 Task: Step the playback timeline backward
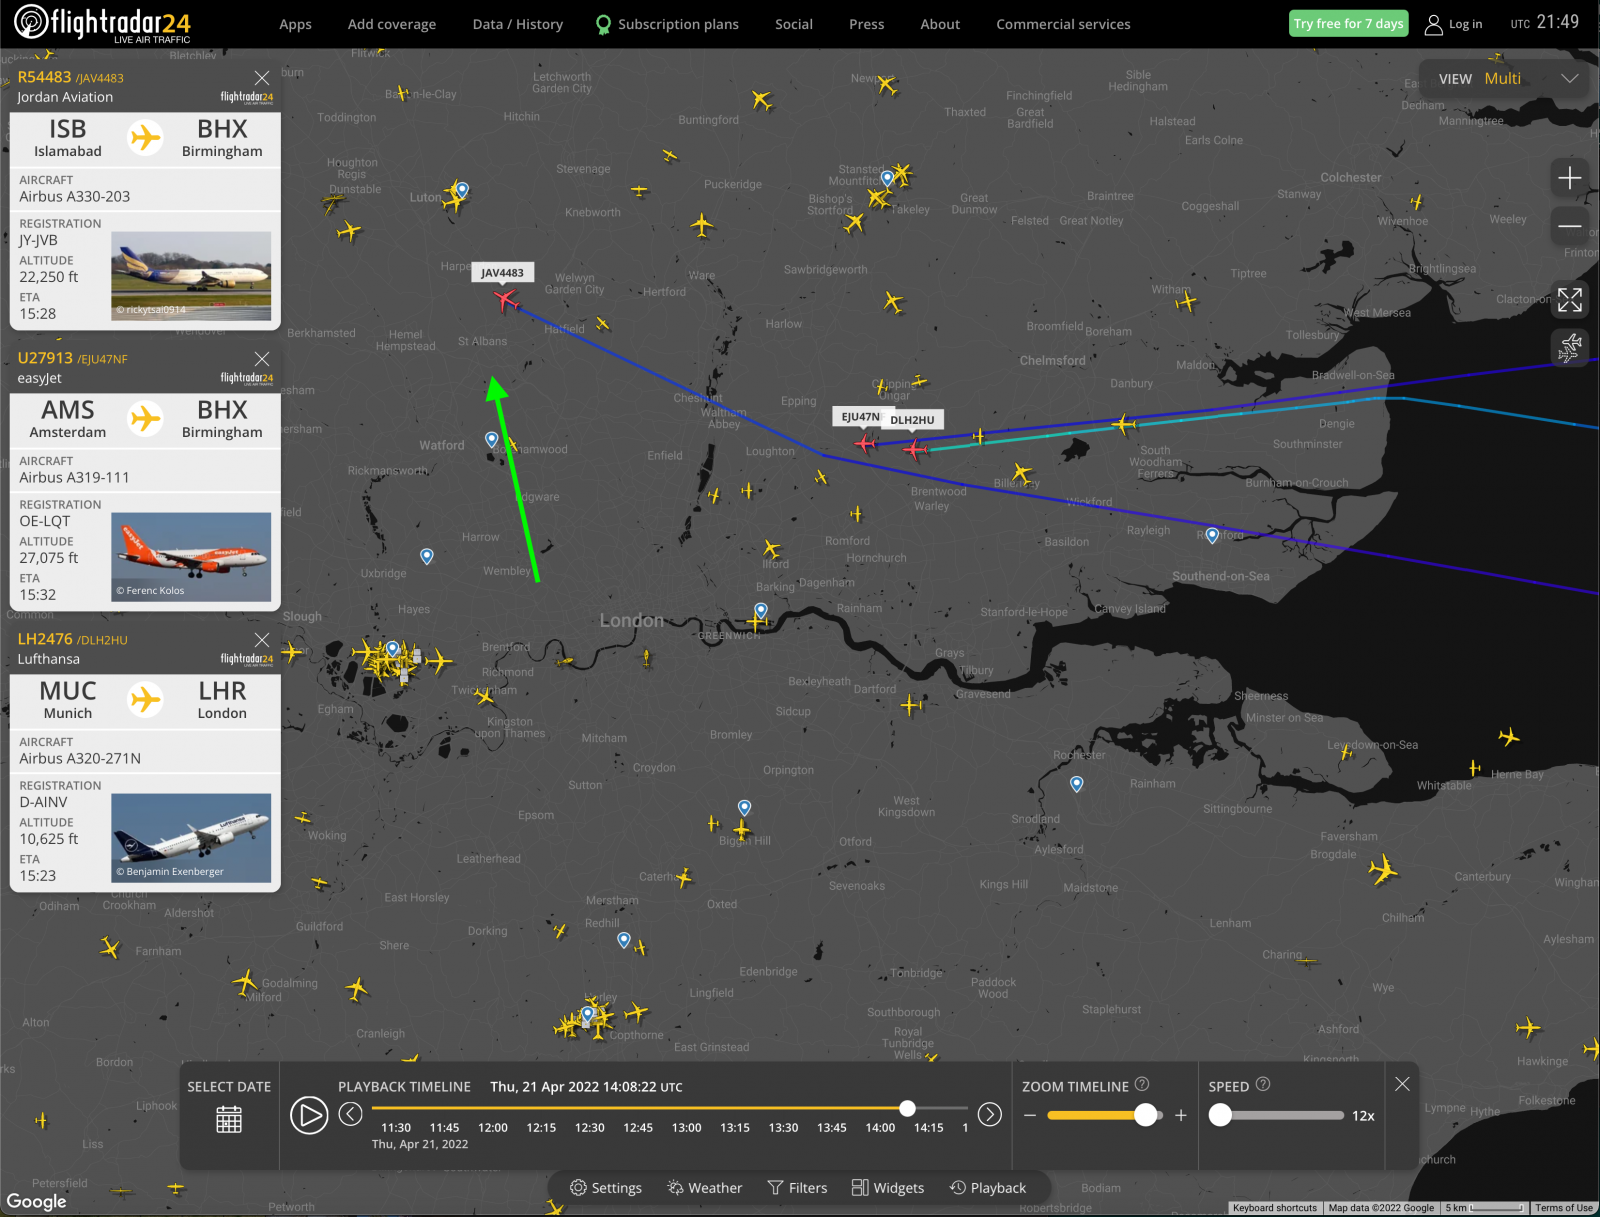pos(350,1114)
